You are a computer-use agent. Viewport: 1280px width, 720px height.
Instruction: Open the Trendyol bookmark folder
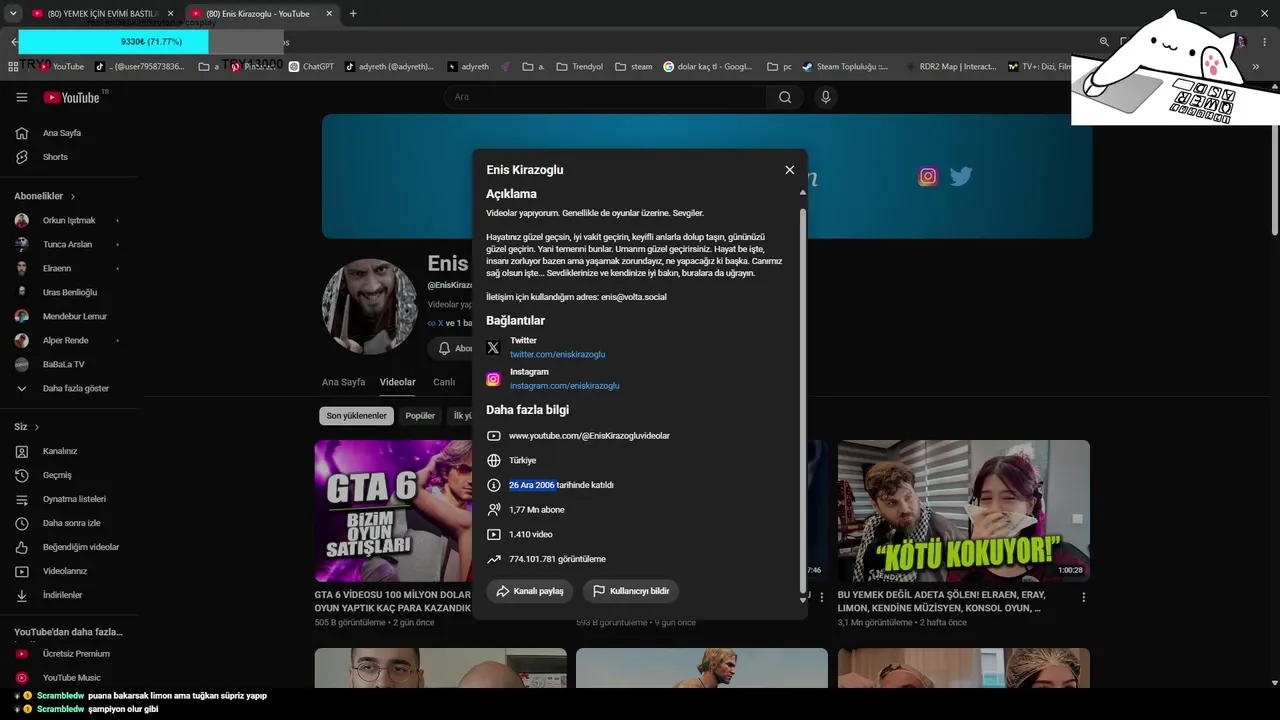[x=579, y=67]
